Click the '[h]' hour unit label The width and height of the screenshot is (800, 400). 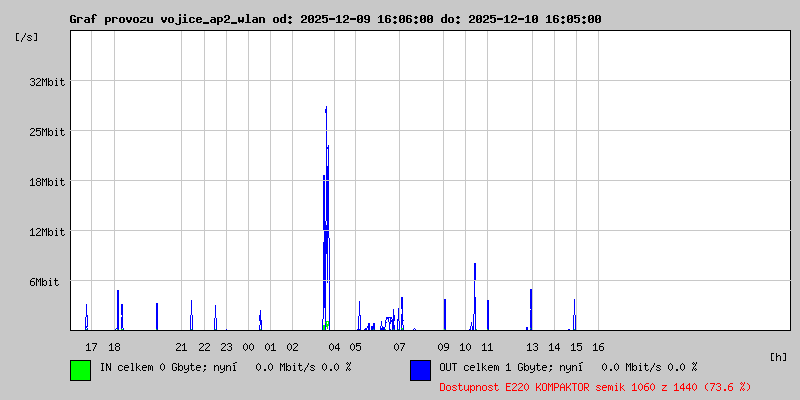click(x=778, y=357)
